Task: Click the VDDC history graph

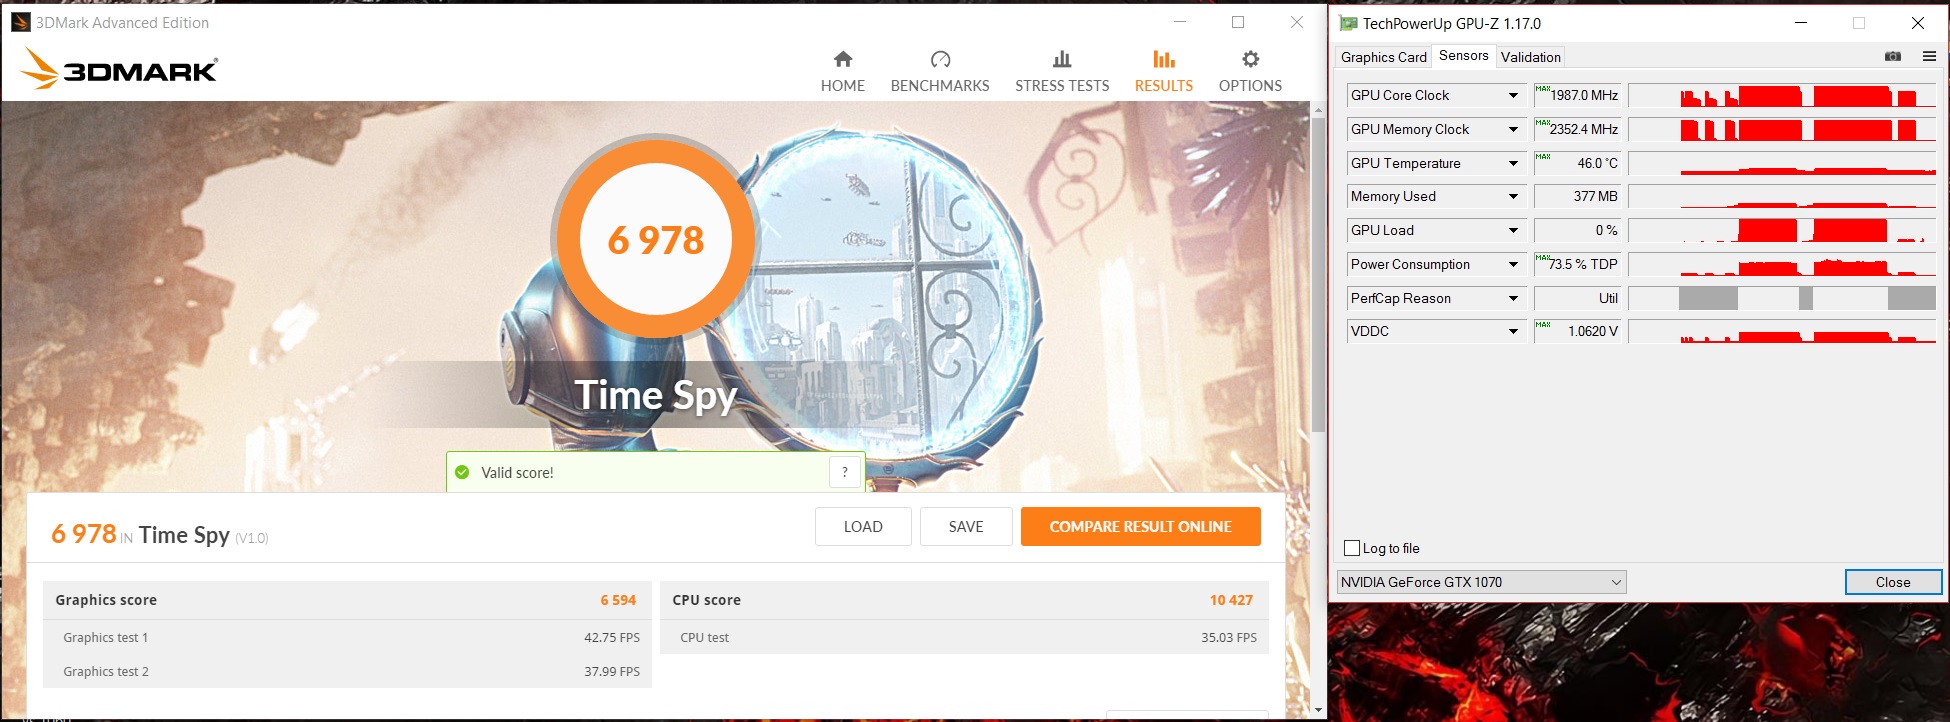Action: pyautogui.click(x=1782, y=332)
